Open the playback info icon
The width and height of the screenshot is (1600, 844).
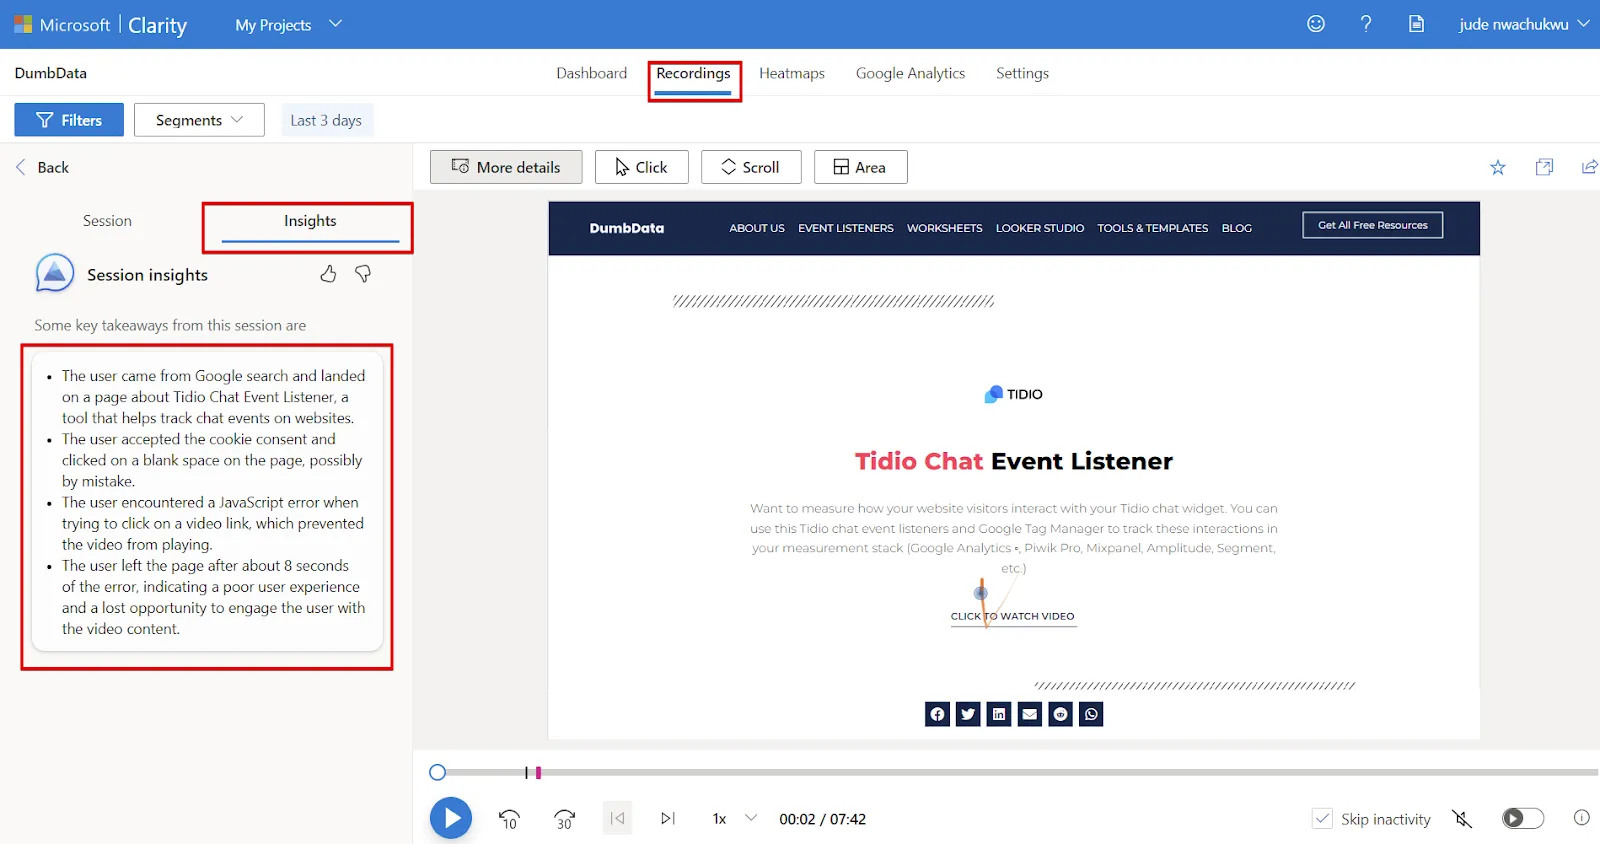coord(1581,818)
